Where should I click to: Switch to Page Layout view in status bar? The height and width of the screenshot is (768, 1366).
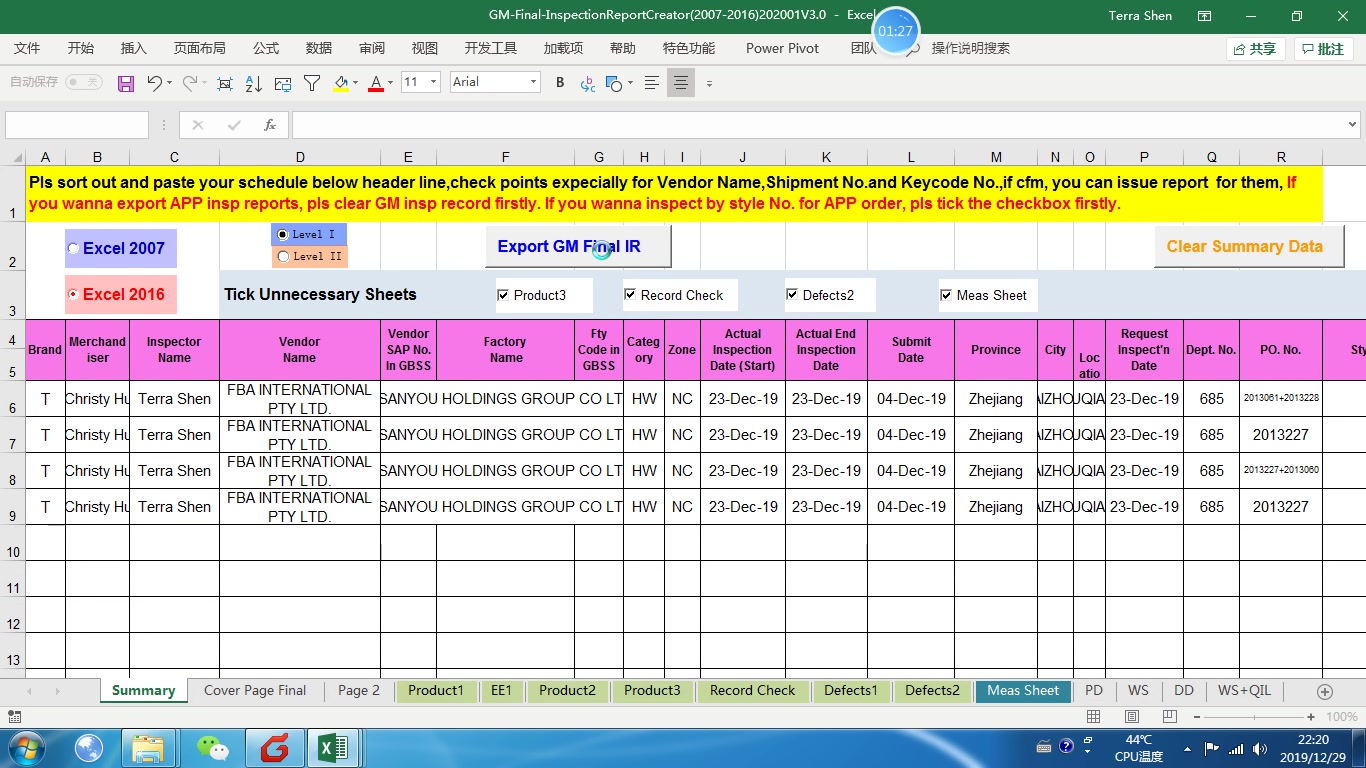tap(1131, 716)
